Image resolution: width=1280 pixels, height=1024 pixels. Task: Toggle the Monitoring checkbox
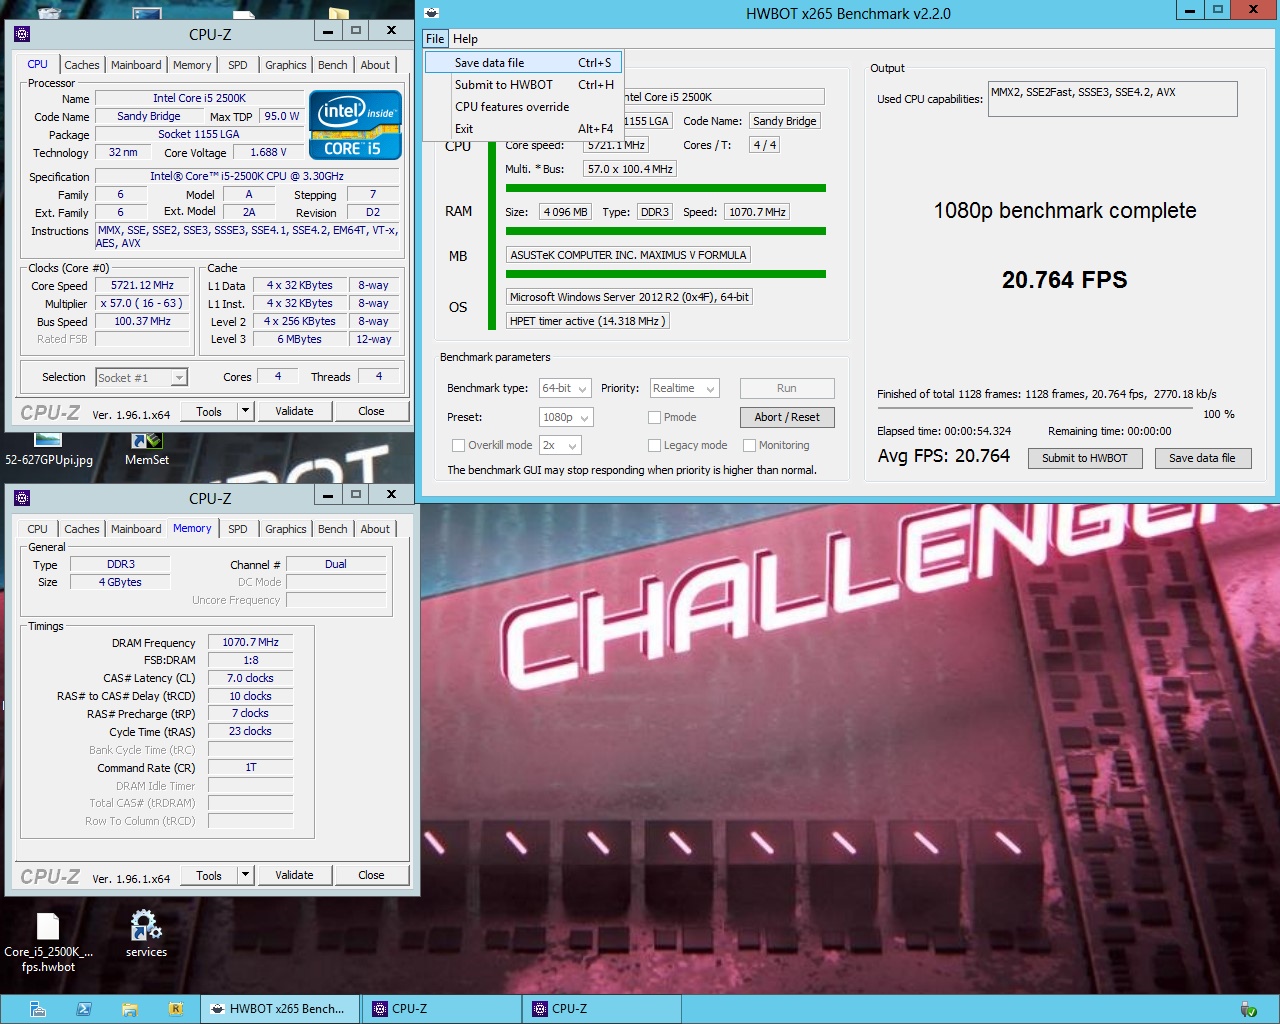749,446
